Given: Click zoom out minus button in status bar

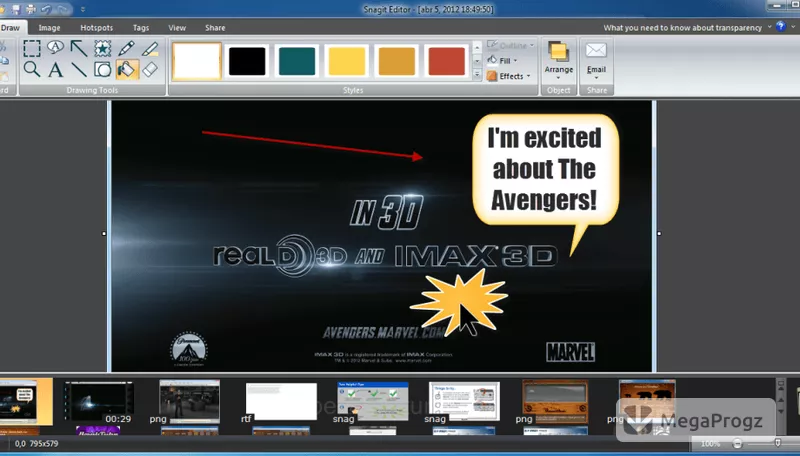Looking at the screenshot, I should click(737, 443).
